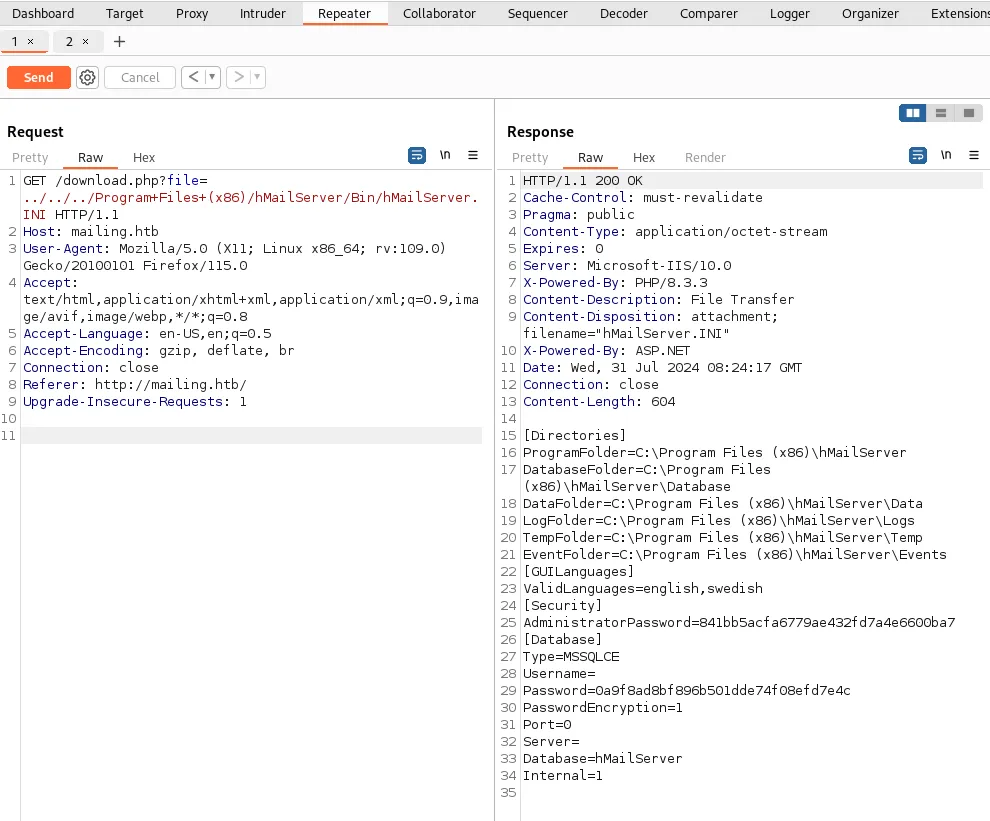Viewport: 990px width, 821px height.
Task: Open Repeater request settings gear
Action: click(x=87, y=77)
